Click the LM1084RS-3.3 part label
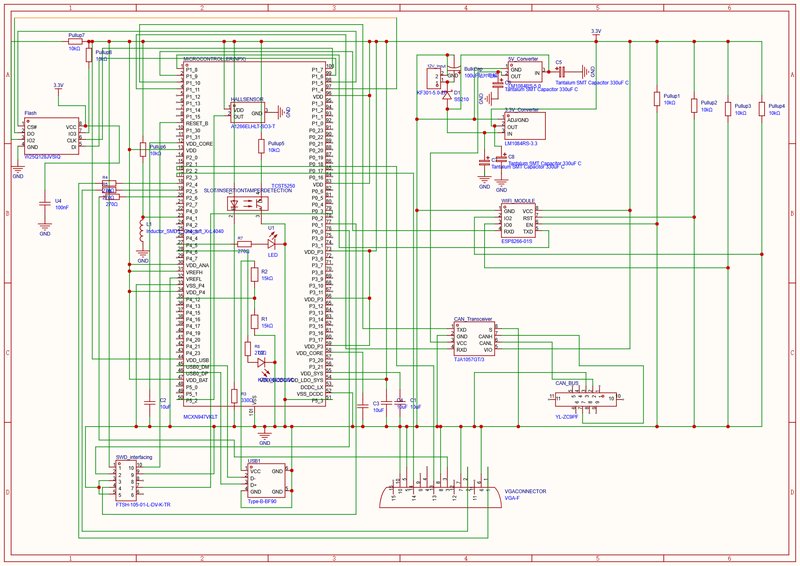The height and width of the screenshot is (566, 800). (x=522, y=143)
